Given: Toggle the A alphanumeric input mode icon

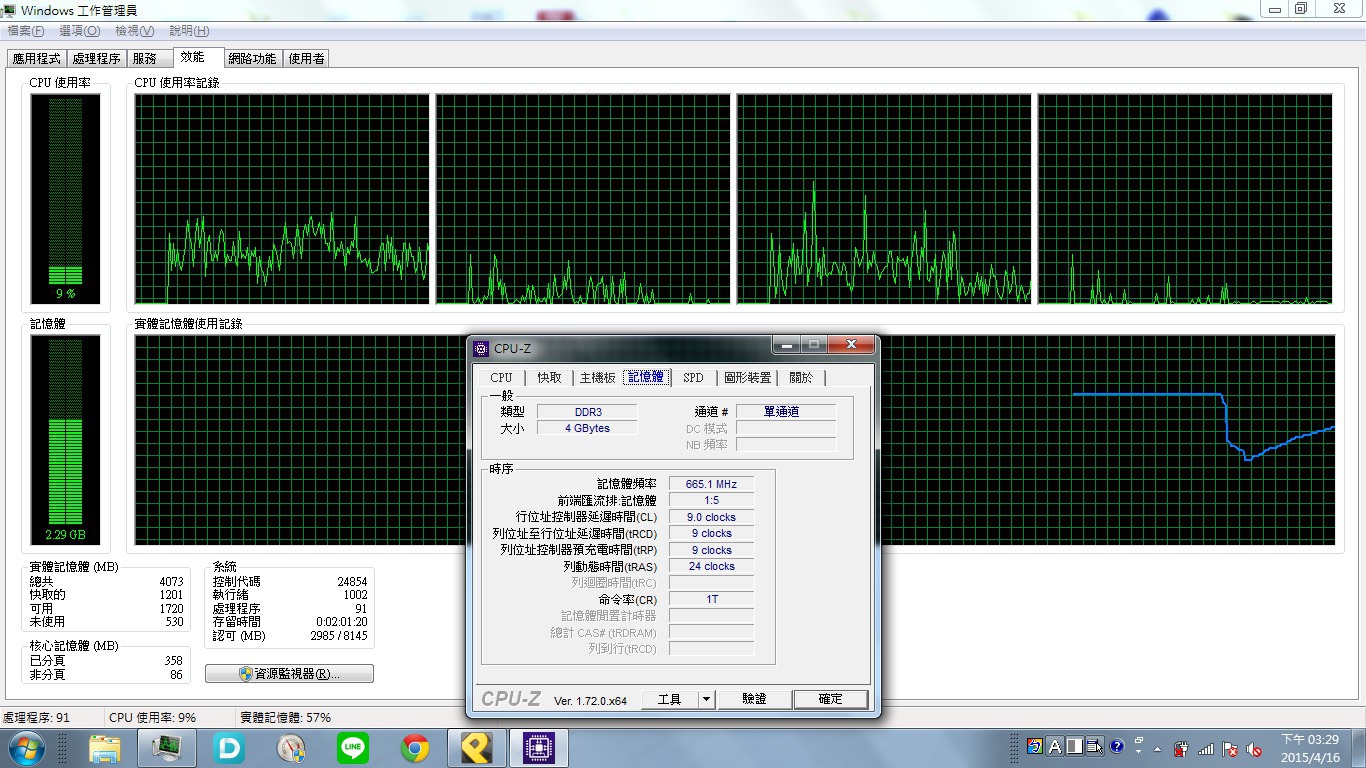Looking at the screenshot, I should (x=1055, y=746).
